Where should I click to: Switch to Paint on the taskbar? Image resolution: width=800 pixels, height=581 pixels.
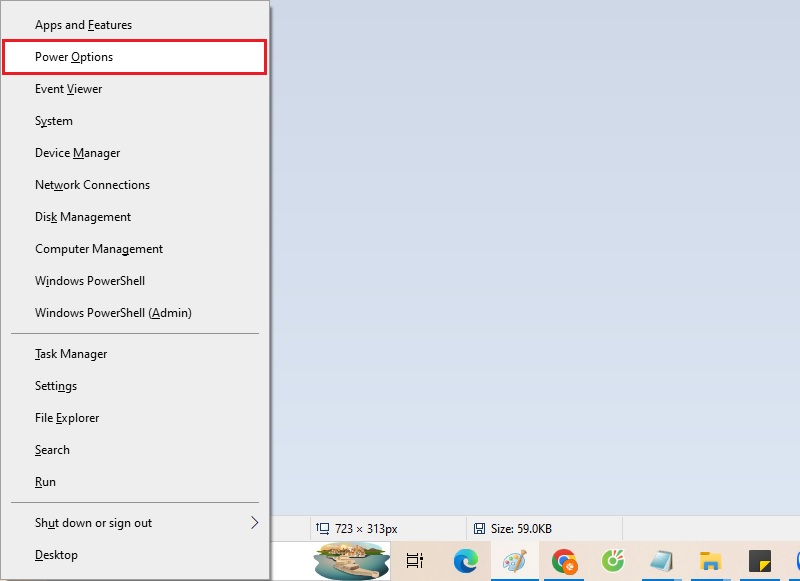(x=514, y=561)
